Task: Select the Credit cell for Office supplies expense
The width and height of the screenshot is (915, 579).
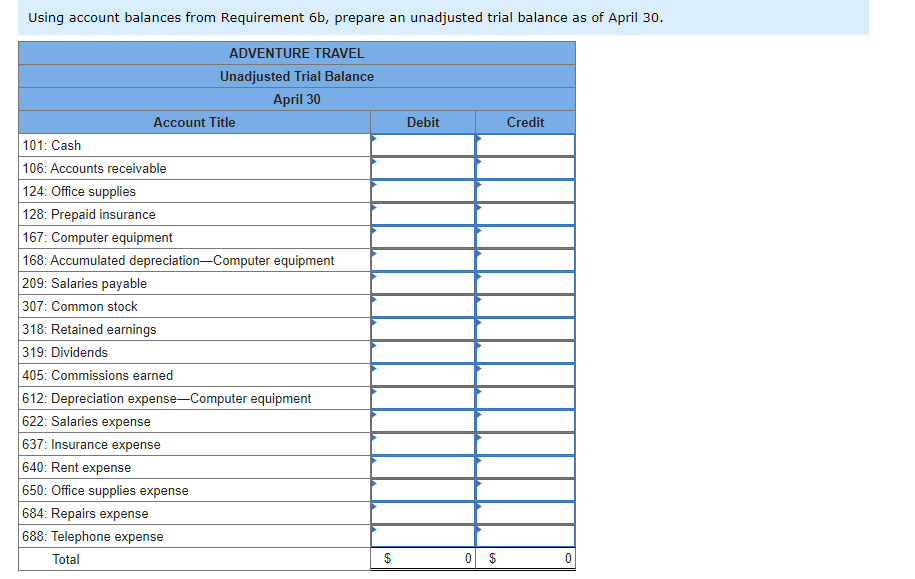Action: click(x=525, y=490)
